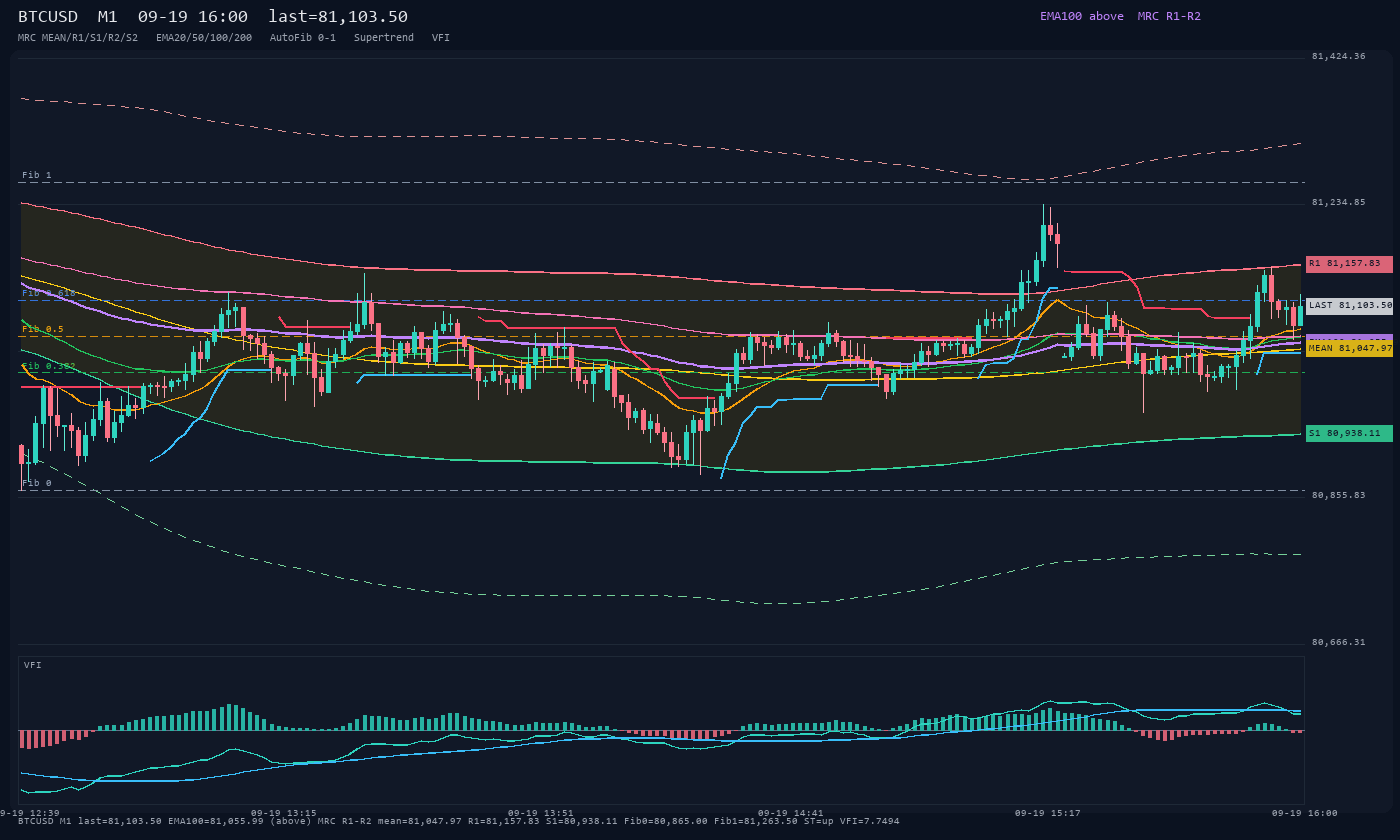
Task: Click the 09-19 13:15 time axis label
Action: [284, 813]
